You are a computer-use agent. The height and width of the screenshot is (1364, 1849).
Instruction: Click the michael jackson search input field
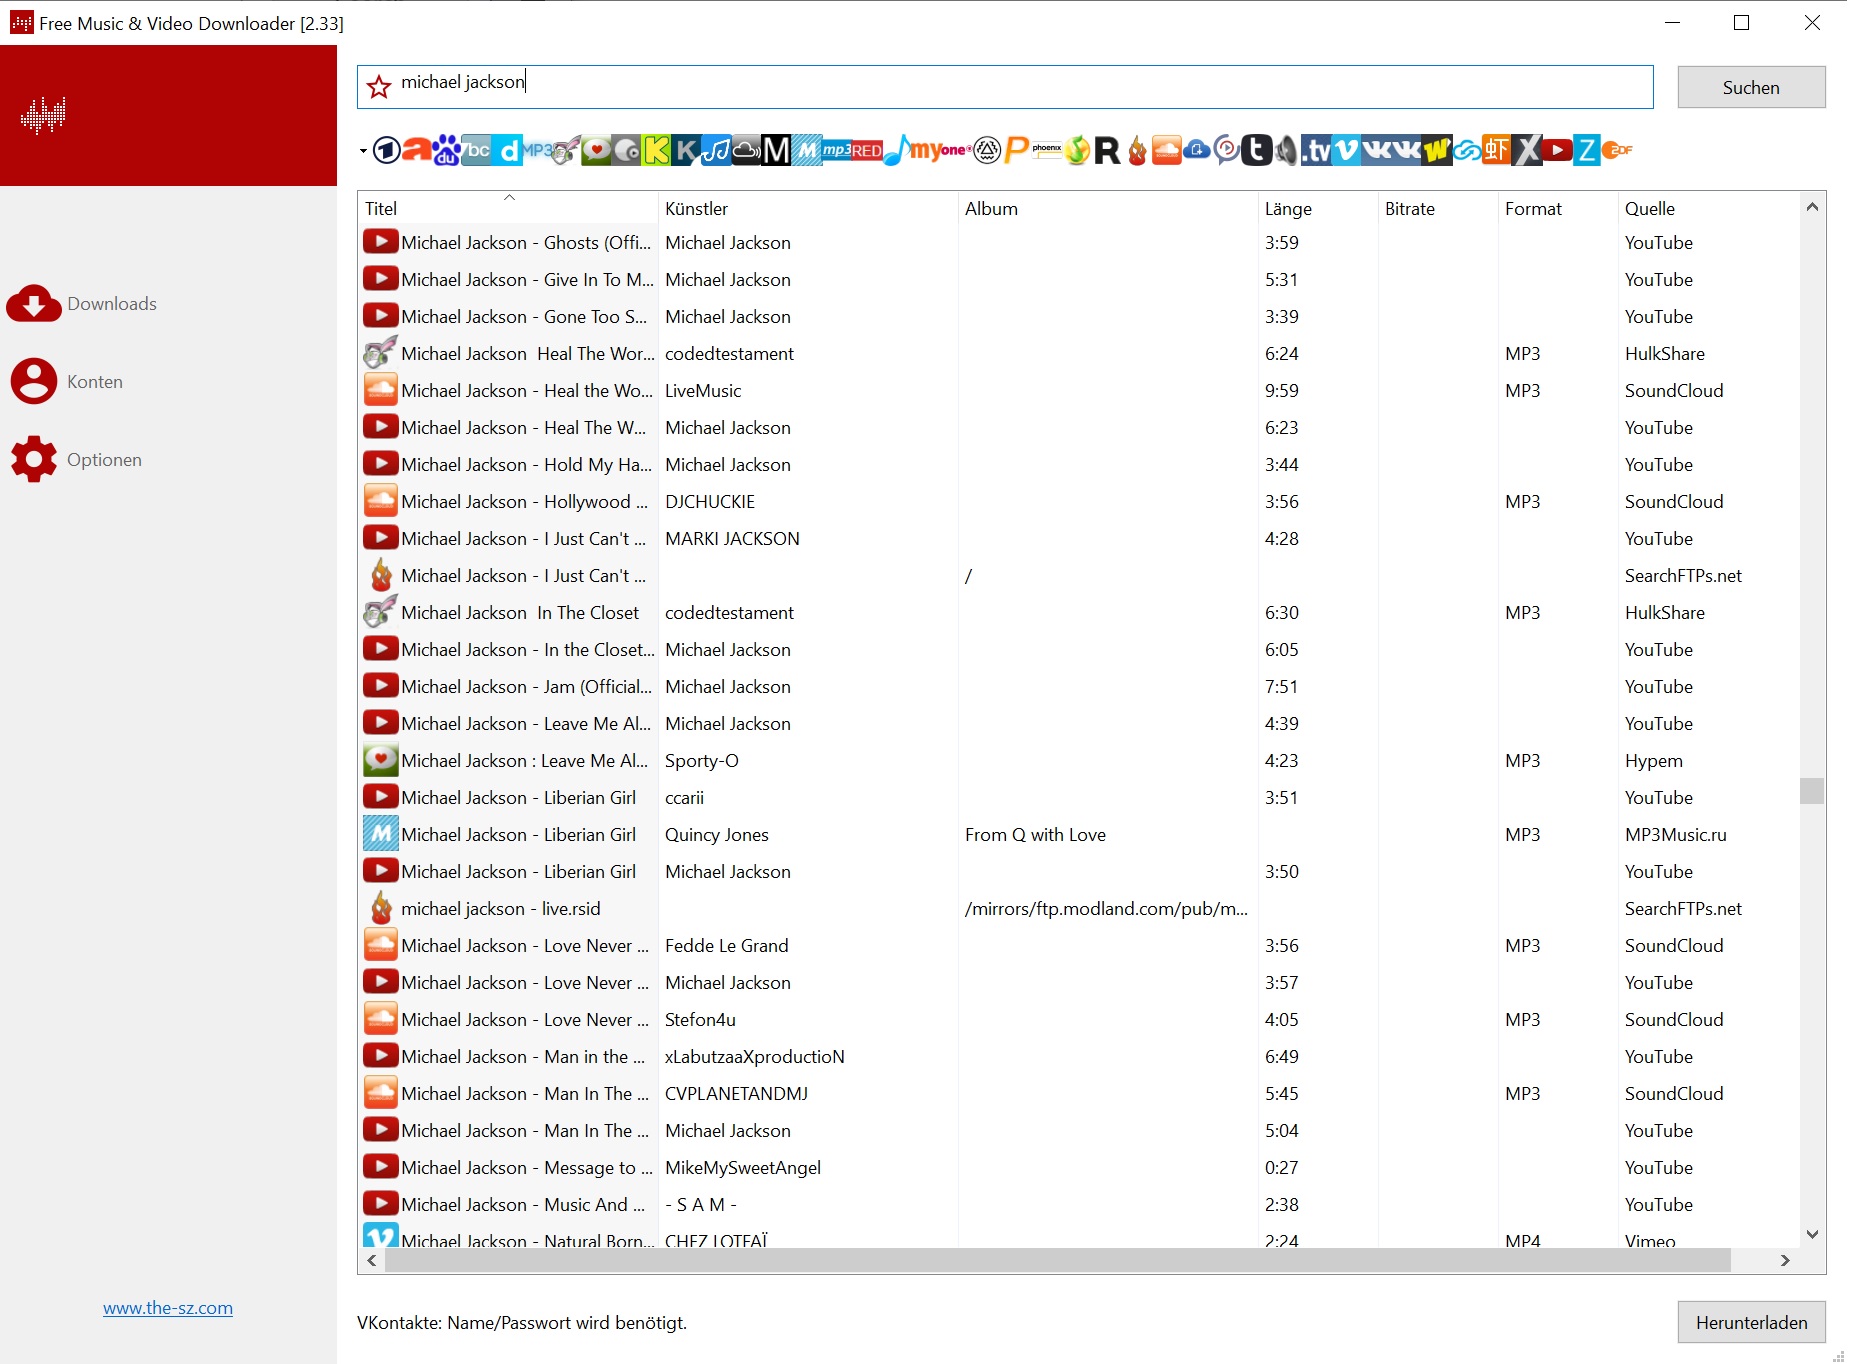click(1005, 86)
